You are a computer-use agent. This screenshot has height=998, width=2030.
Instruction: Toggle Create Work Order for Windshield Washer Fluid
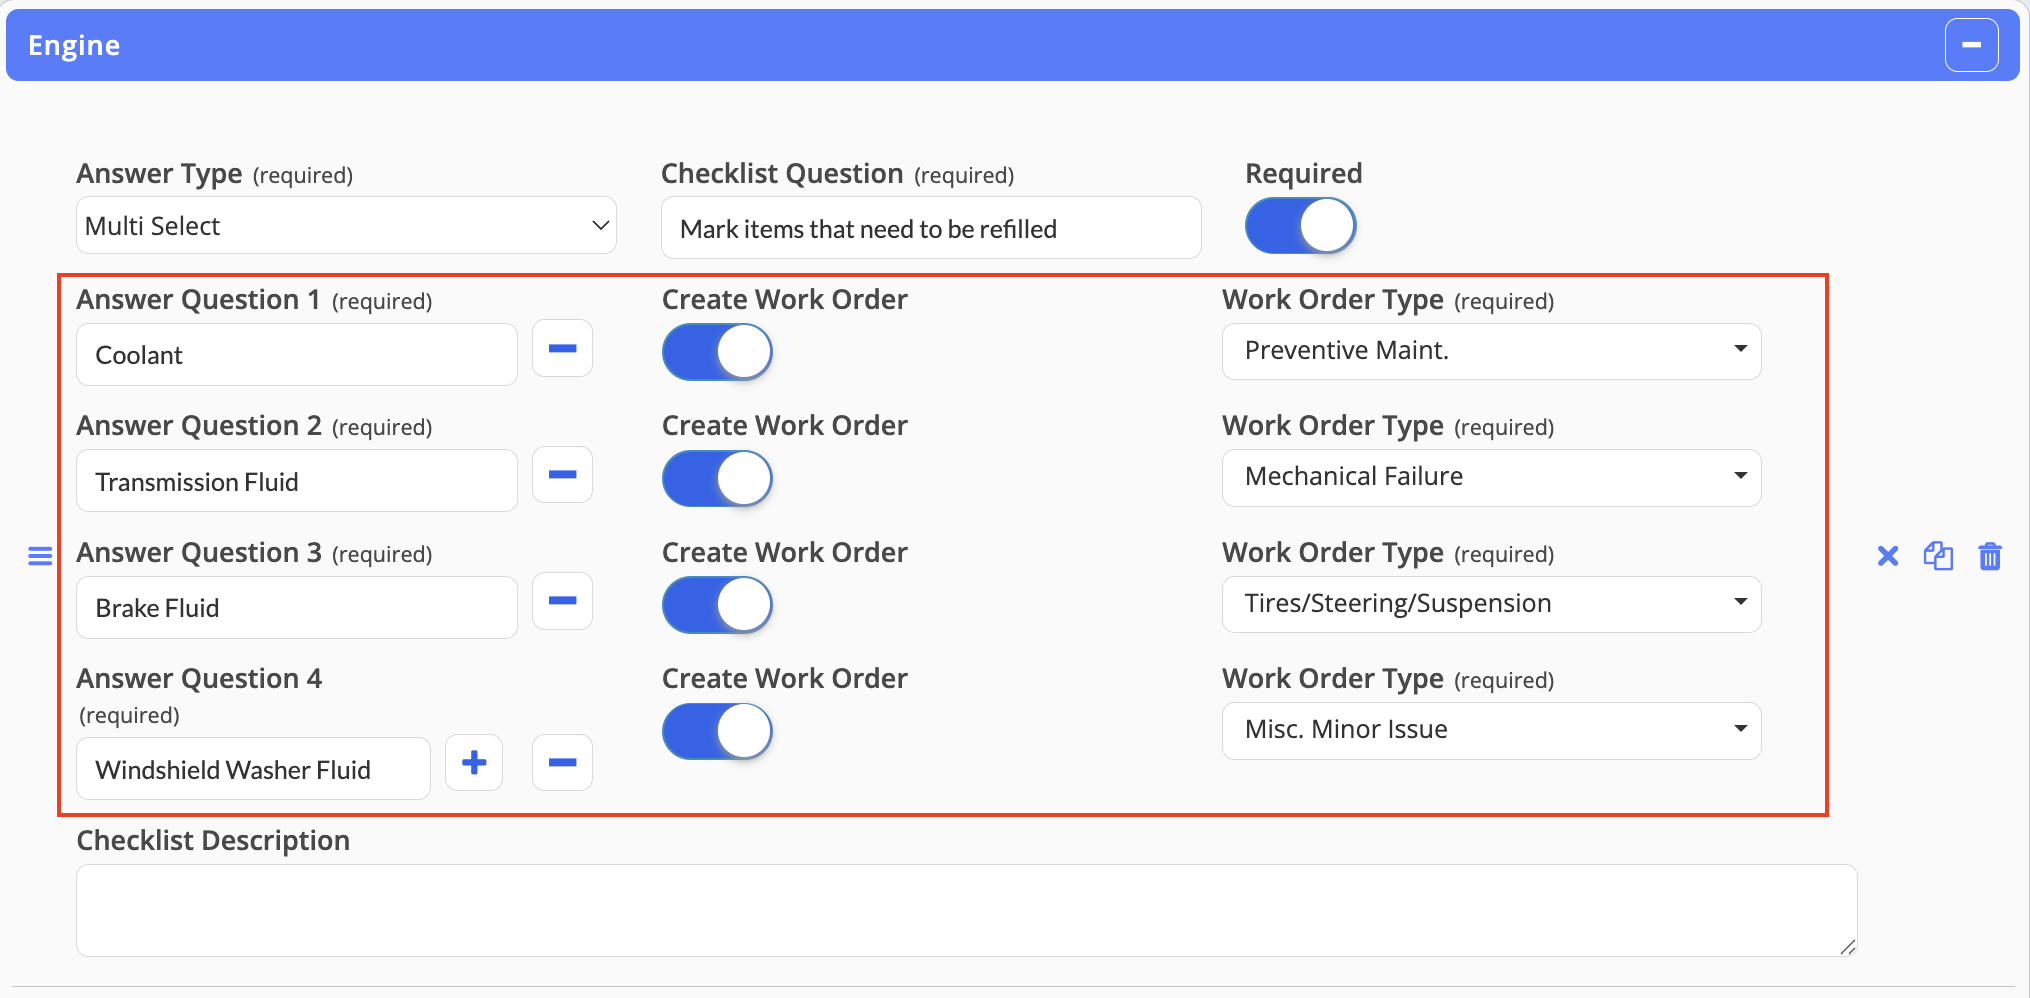[x=717, y=731]
